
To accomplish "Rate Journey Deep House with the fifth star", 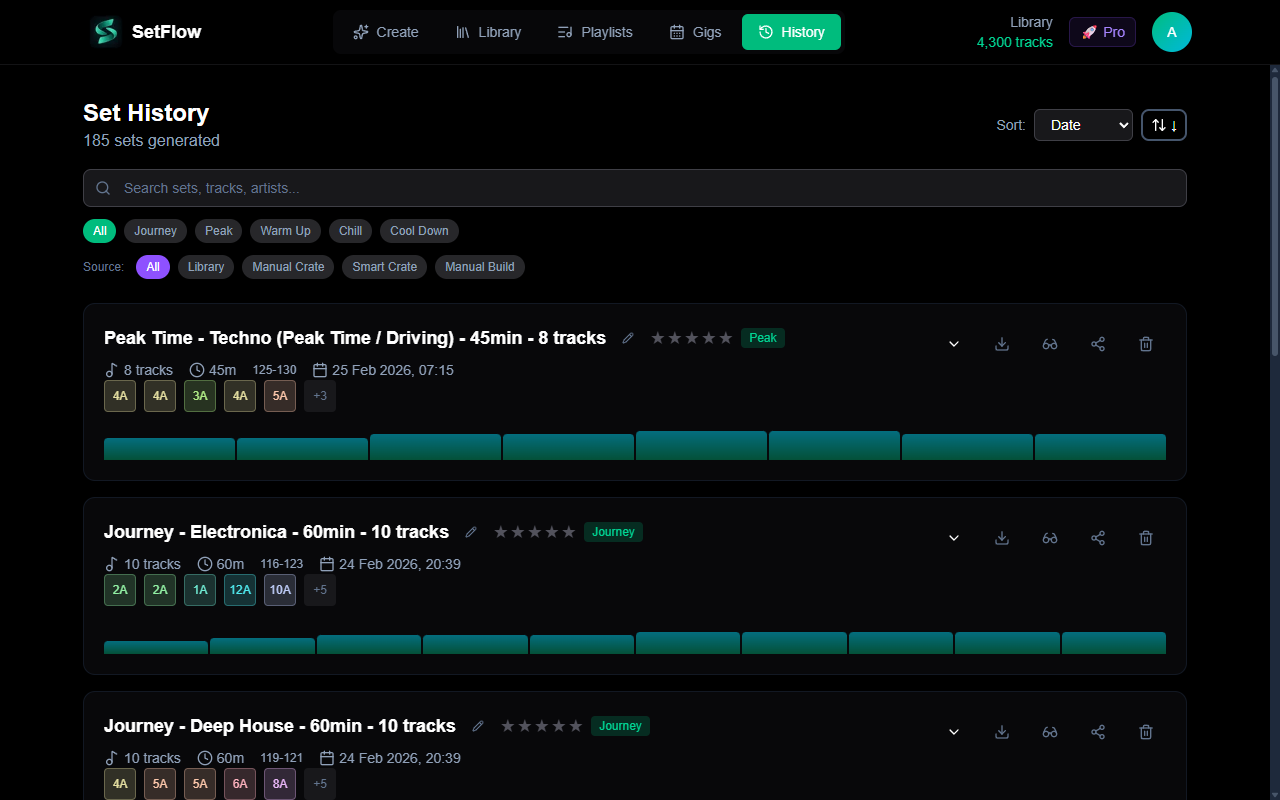I will coord(575,725).
